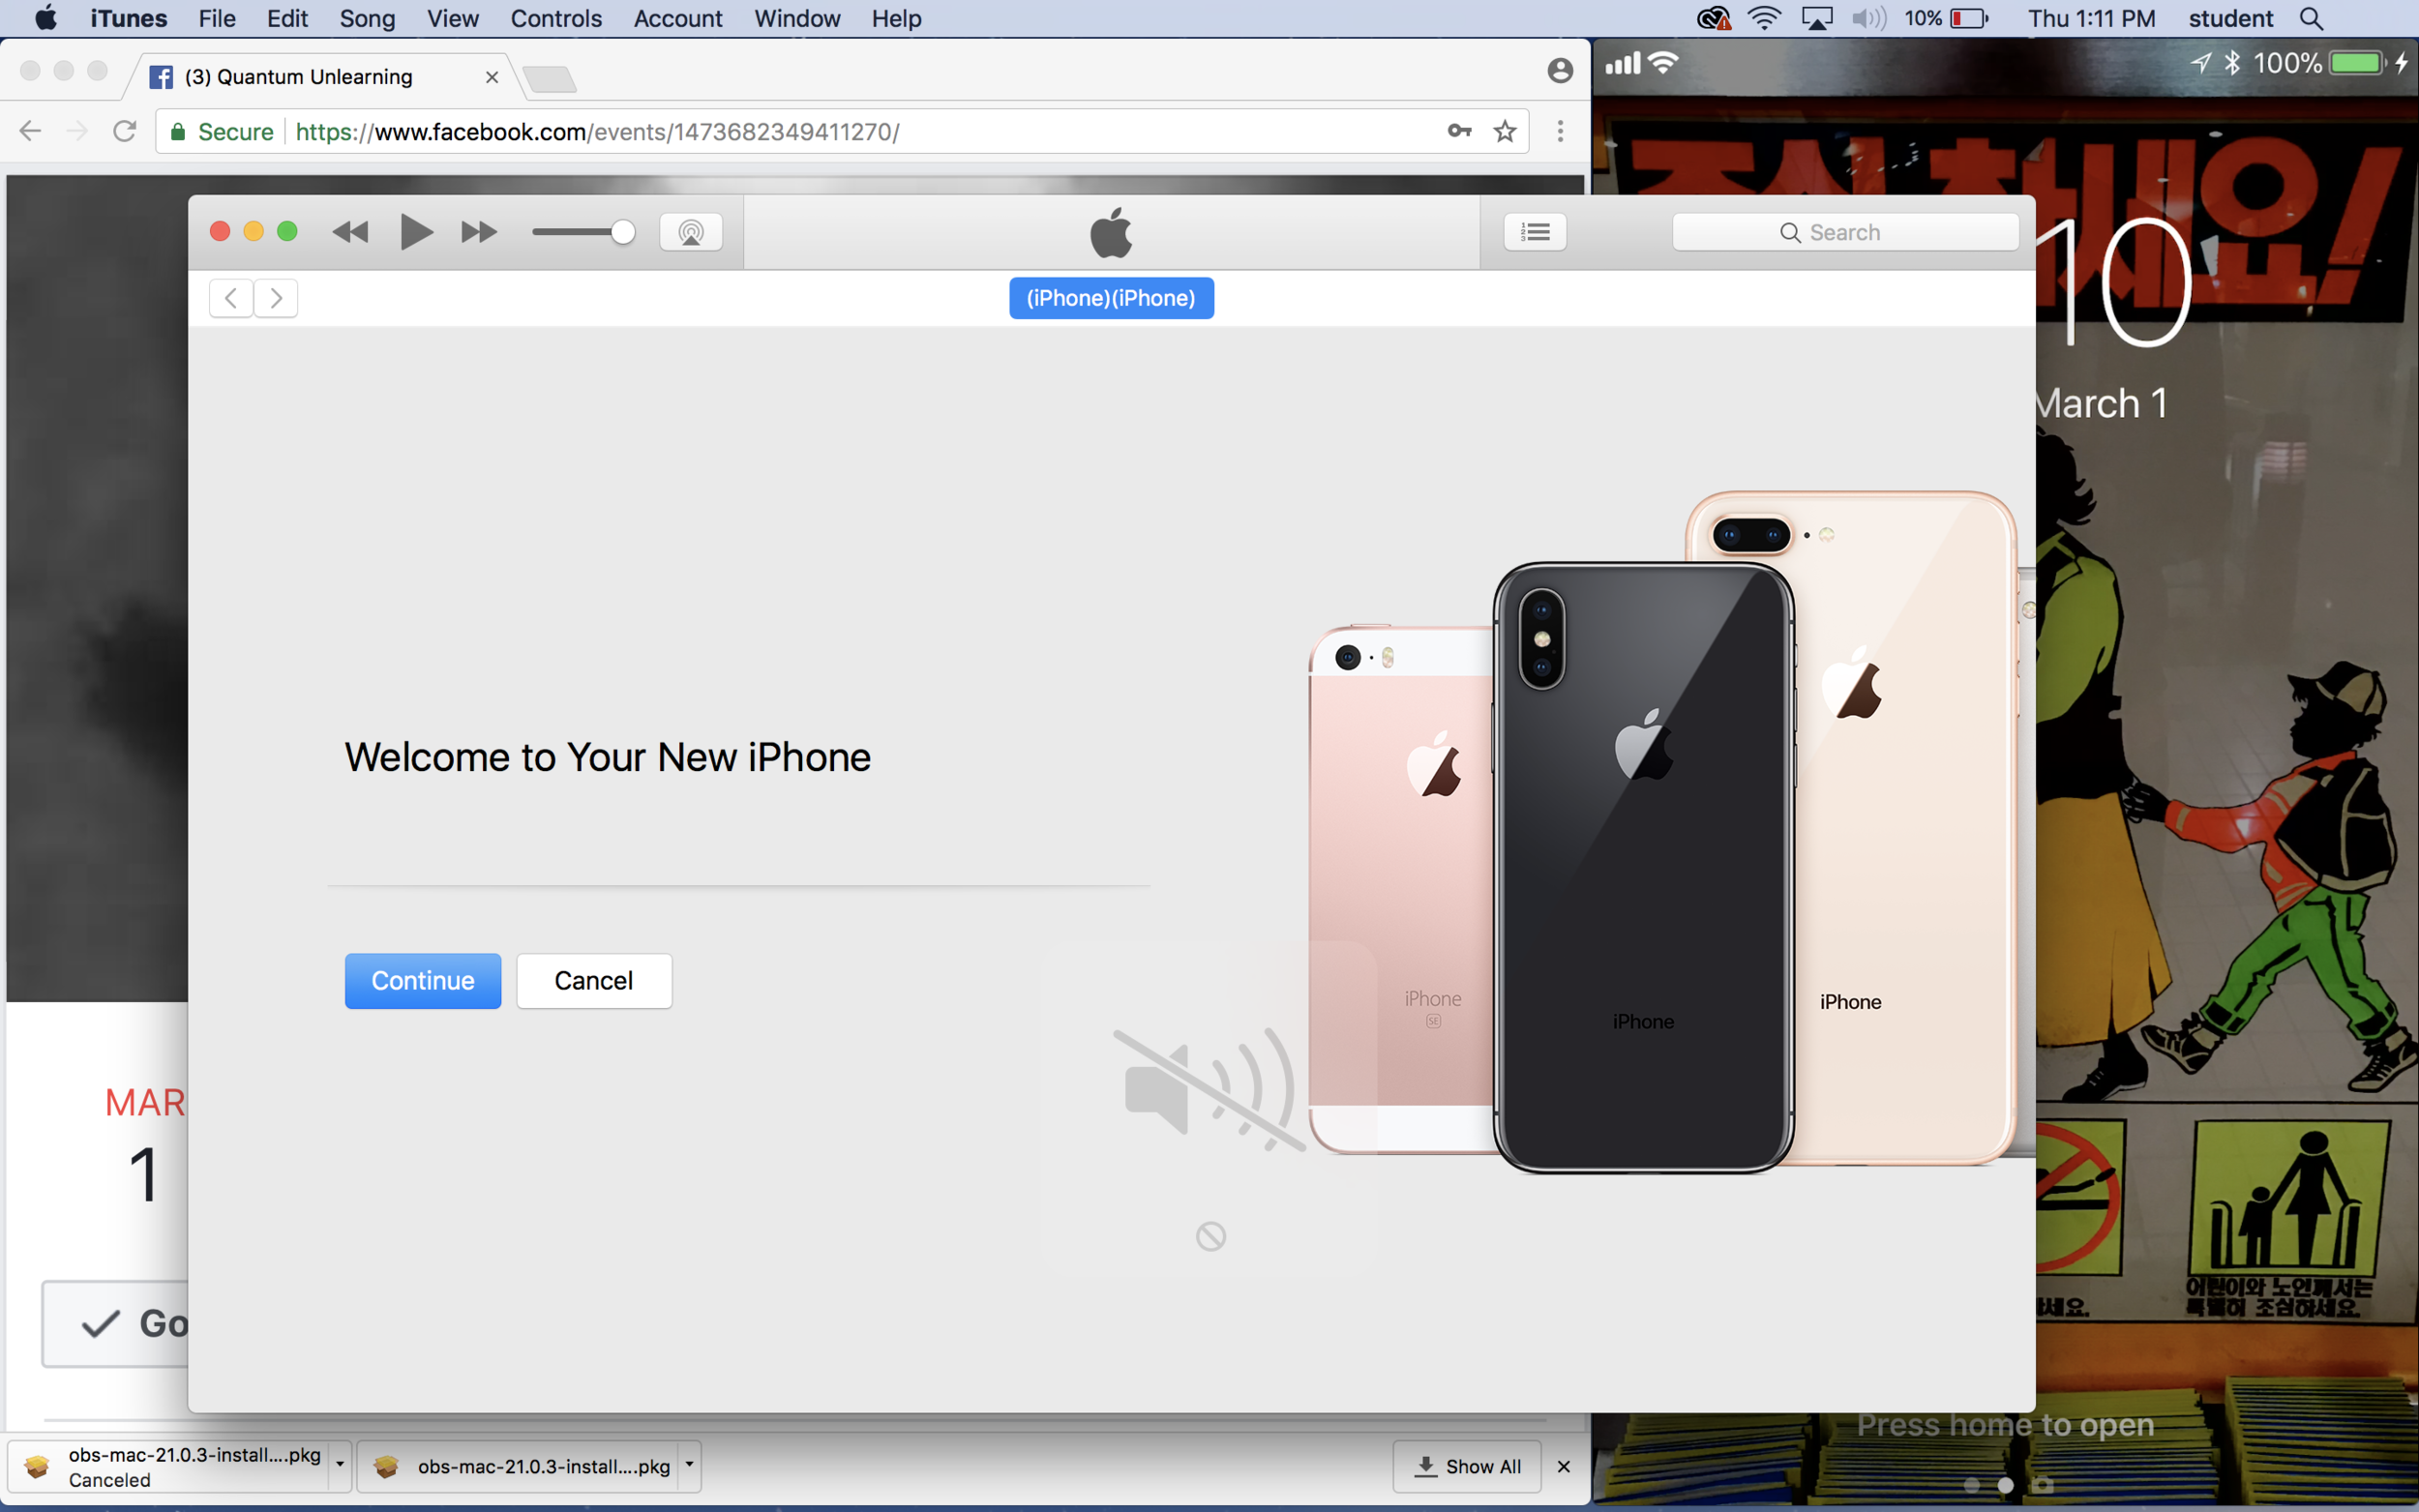Open the Account menu
This screenshot has width=2419, height=1512.
[x=677, y=18]
